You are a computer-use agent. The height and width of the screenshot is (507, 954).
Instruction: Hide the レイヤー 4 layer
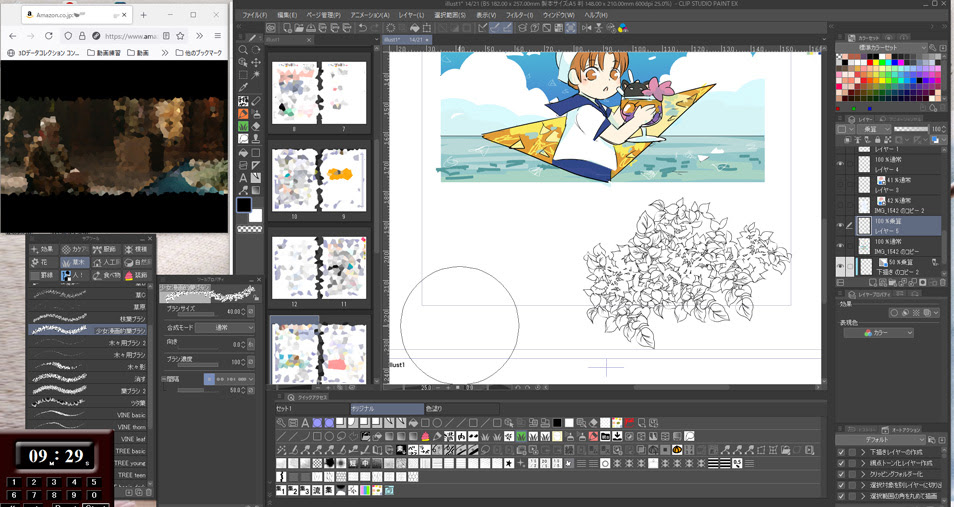tap(841, 164)
